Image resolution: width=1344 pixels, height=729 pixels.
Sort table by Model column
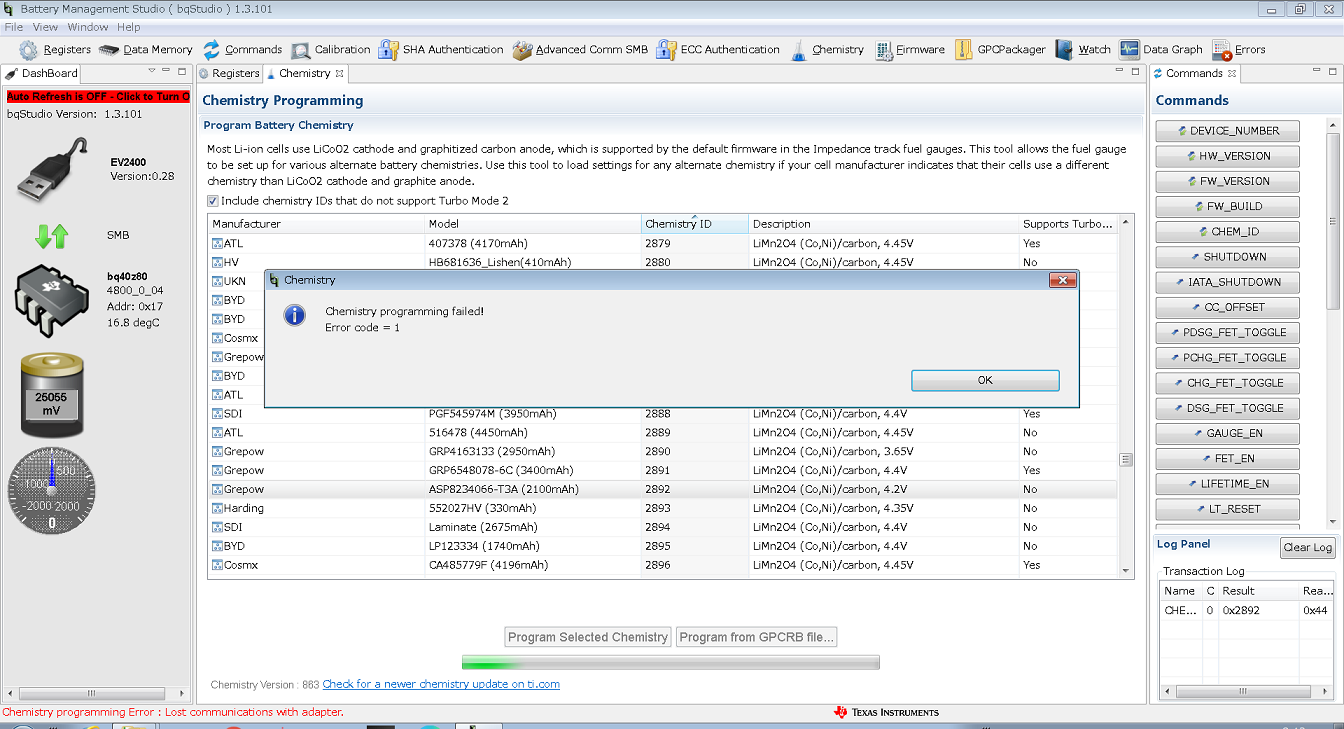point(533,224)
